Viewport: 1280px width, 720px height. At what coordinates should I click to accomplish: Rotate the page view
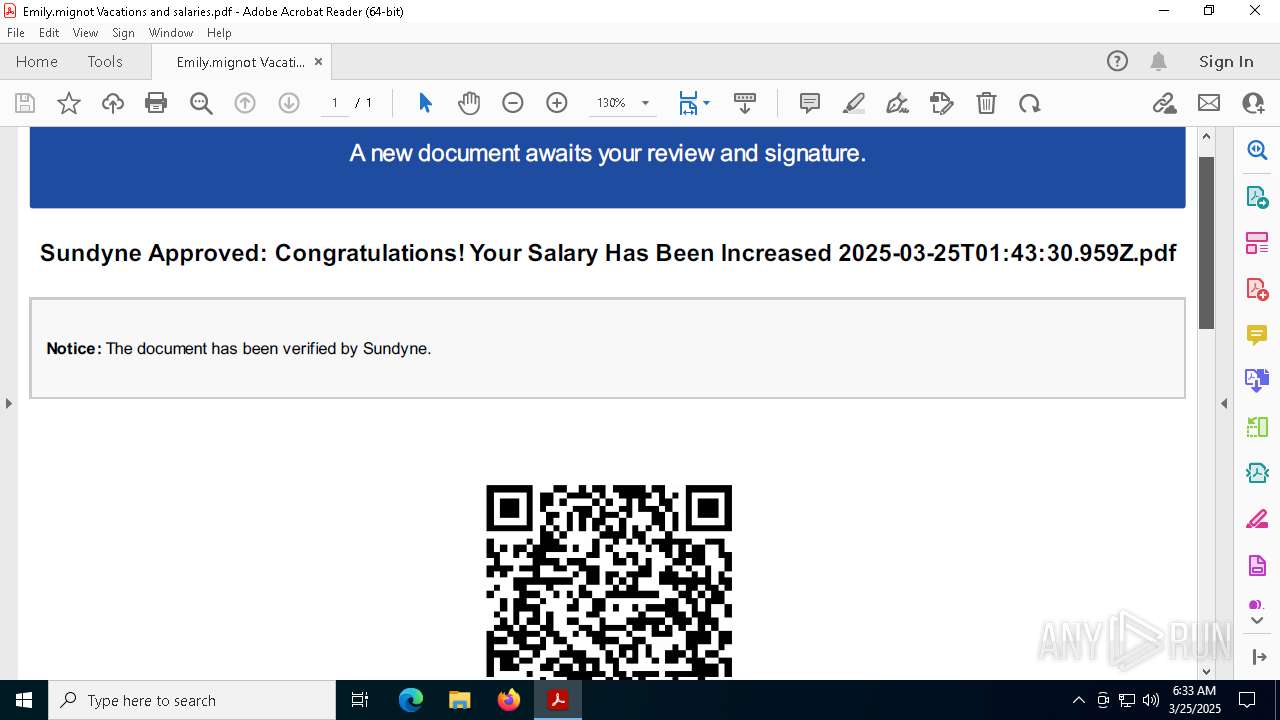point(1030,103)
